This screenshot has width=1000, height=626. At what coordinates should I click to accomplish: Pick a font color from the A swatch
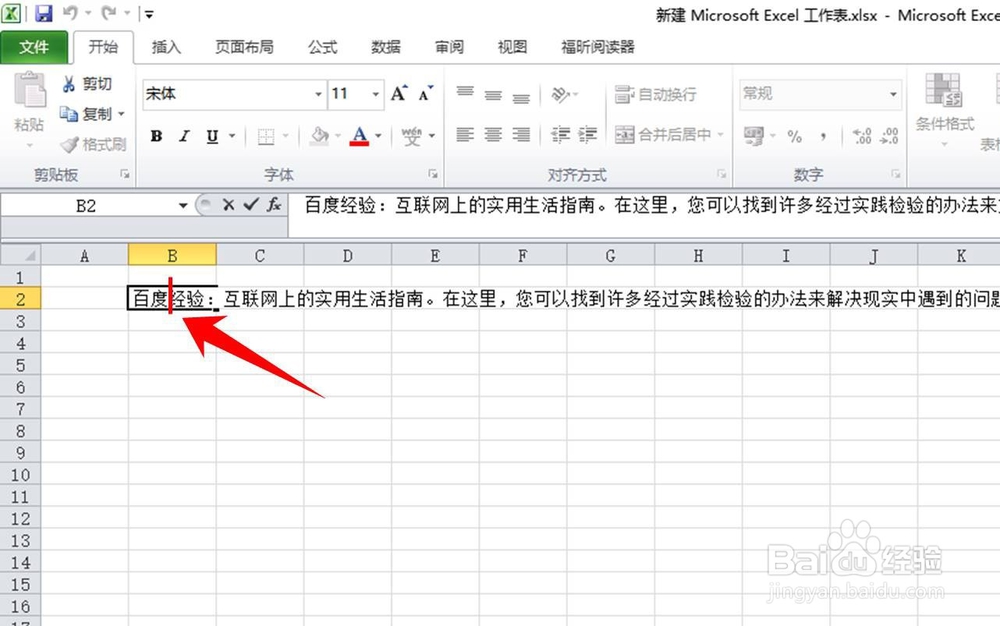(x=362, y=136)
